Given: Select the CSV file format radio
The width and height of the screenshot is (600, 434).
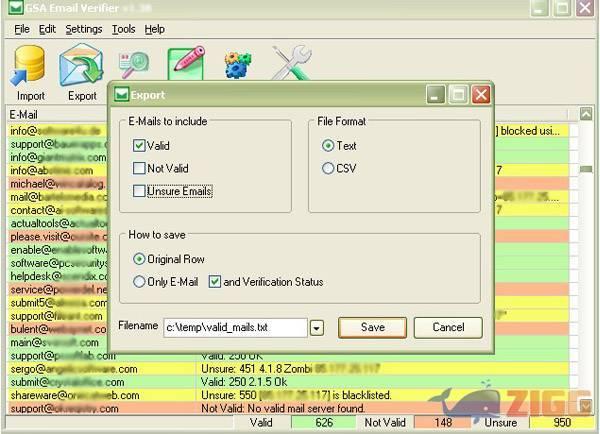Looking at the screenshot, I should click(x=328, y=168).
